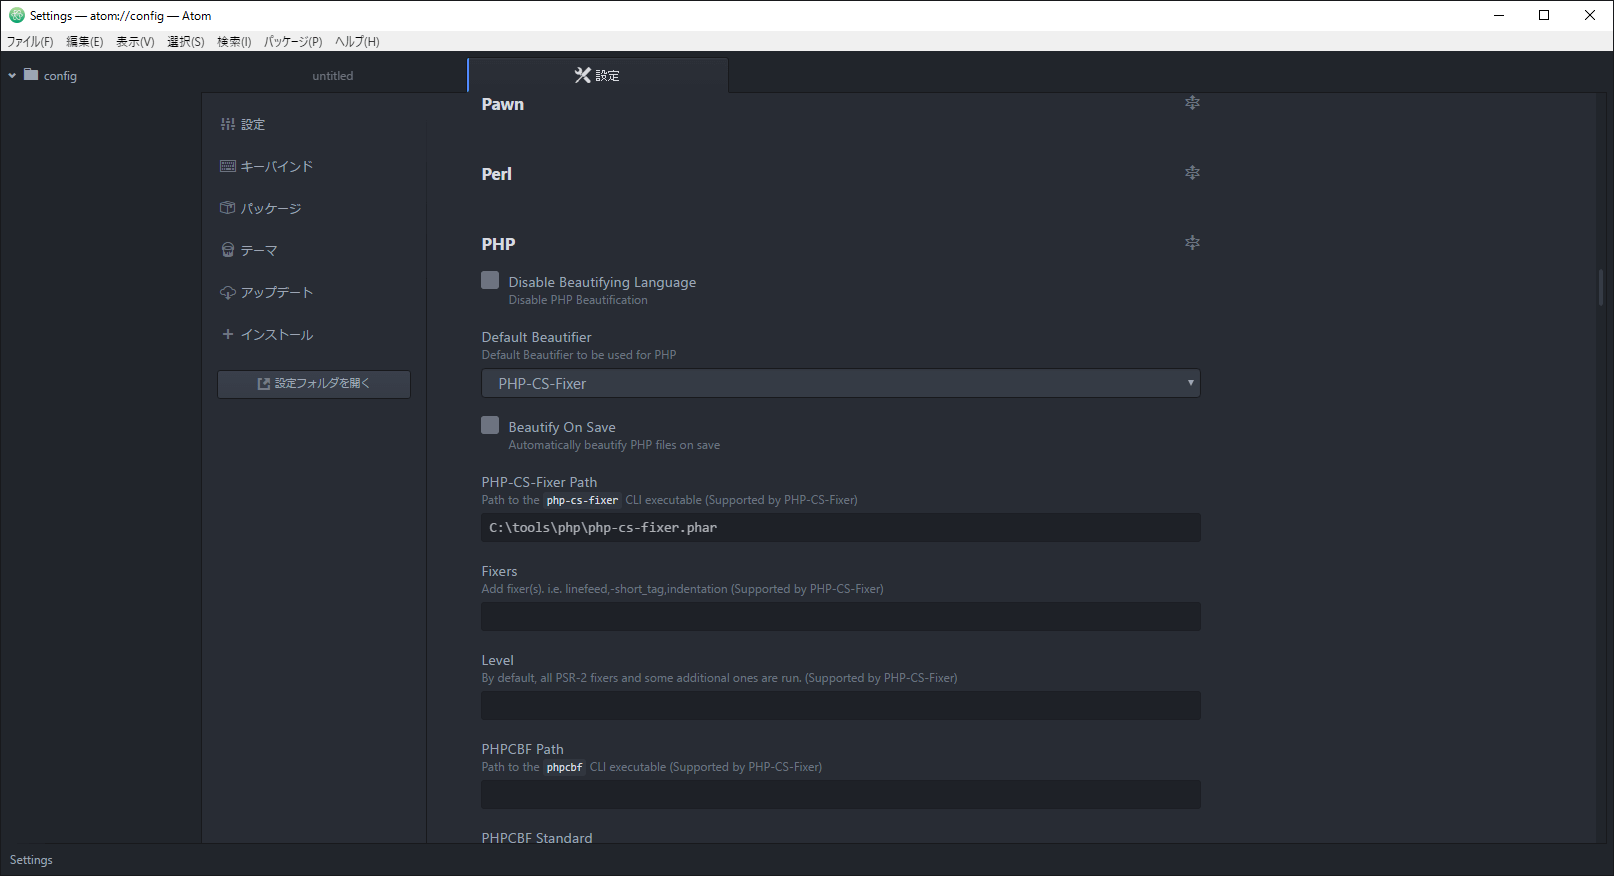Collapse the config folder in tree view
This screenshot has width=1614, height=876.
tap(12, 76)
